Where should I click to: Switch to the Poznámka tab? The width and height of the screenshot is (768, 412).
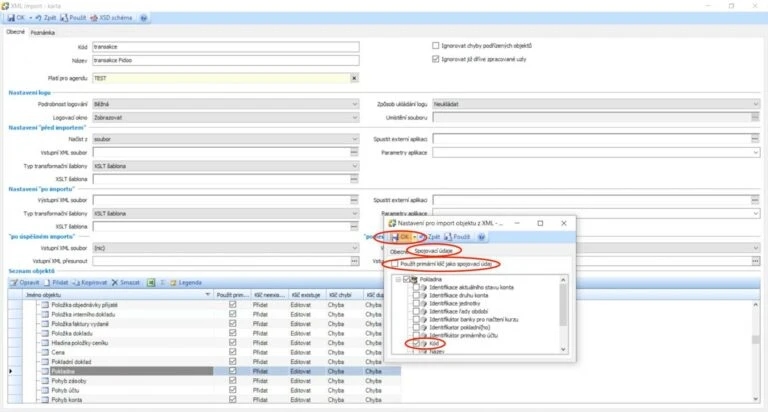[43, 33]
